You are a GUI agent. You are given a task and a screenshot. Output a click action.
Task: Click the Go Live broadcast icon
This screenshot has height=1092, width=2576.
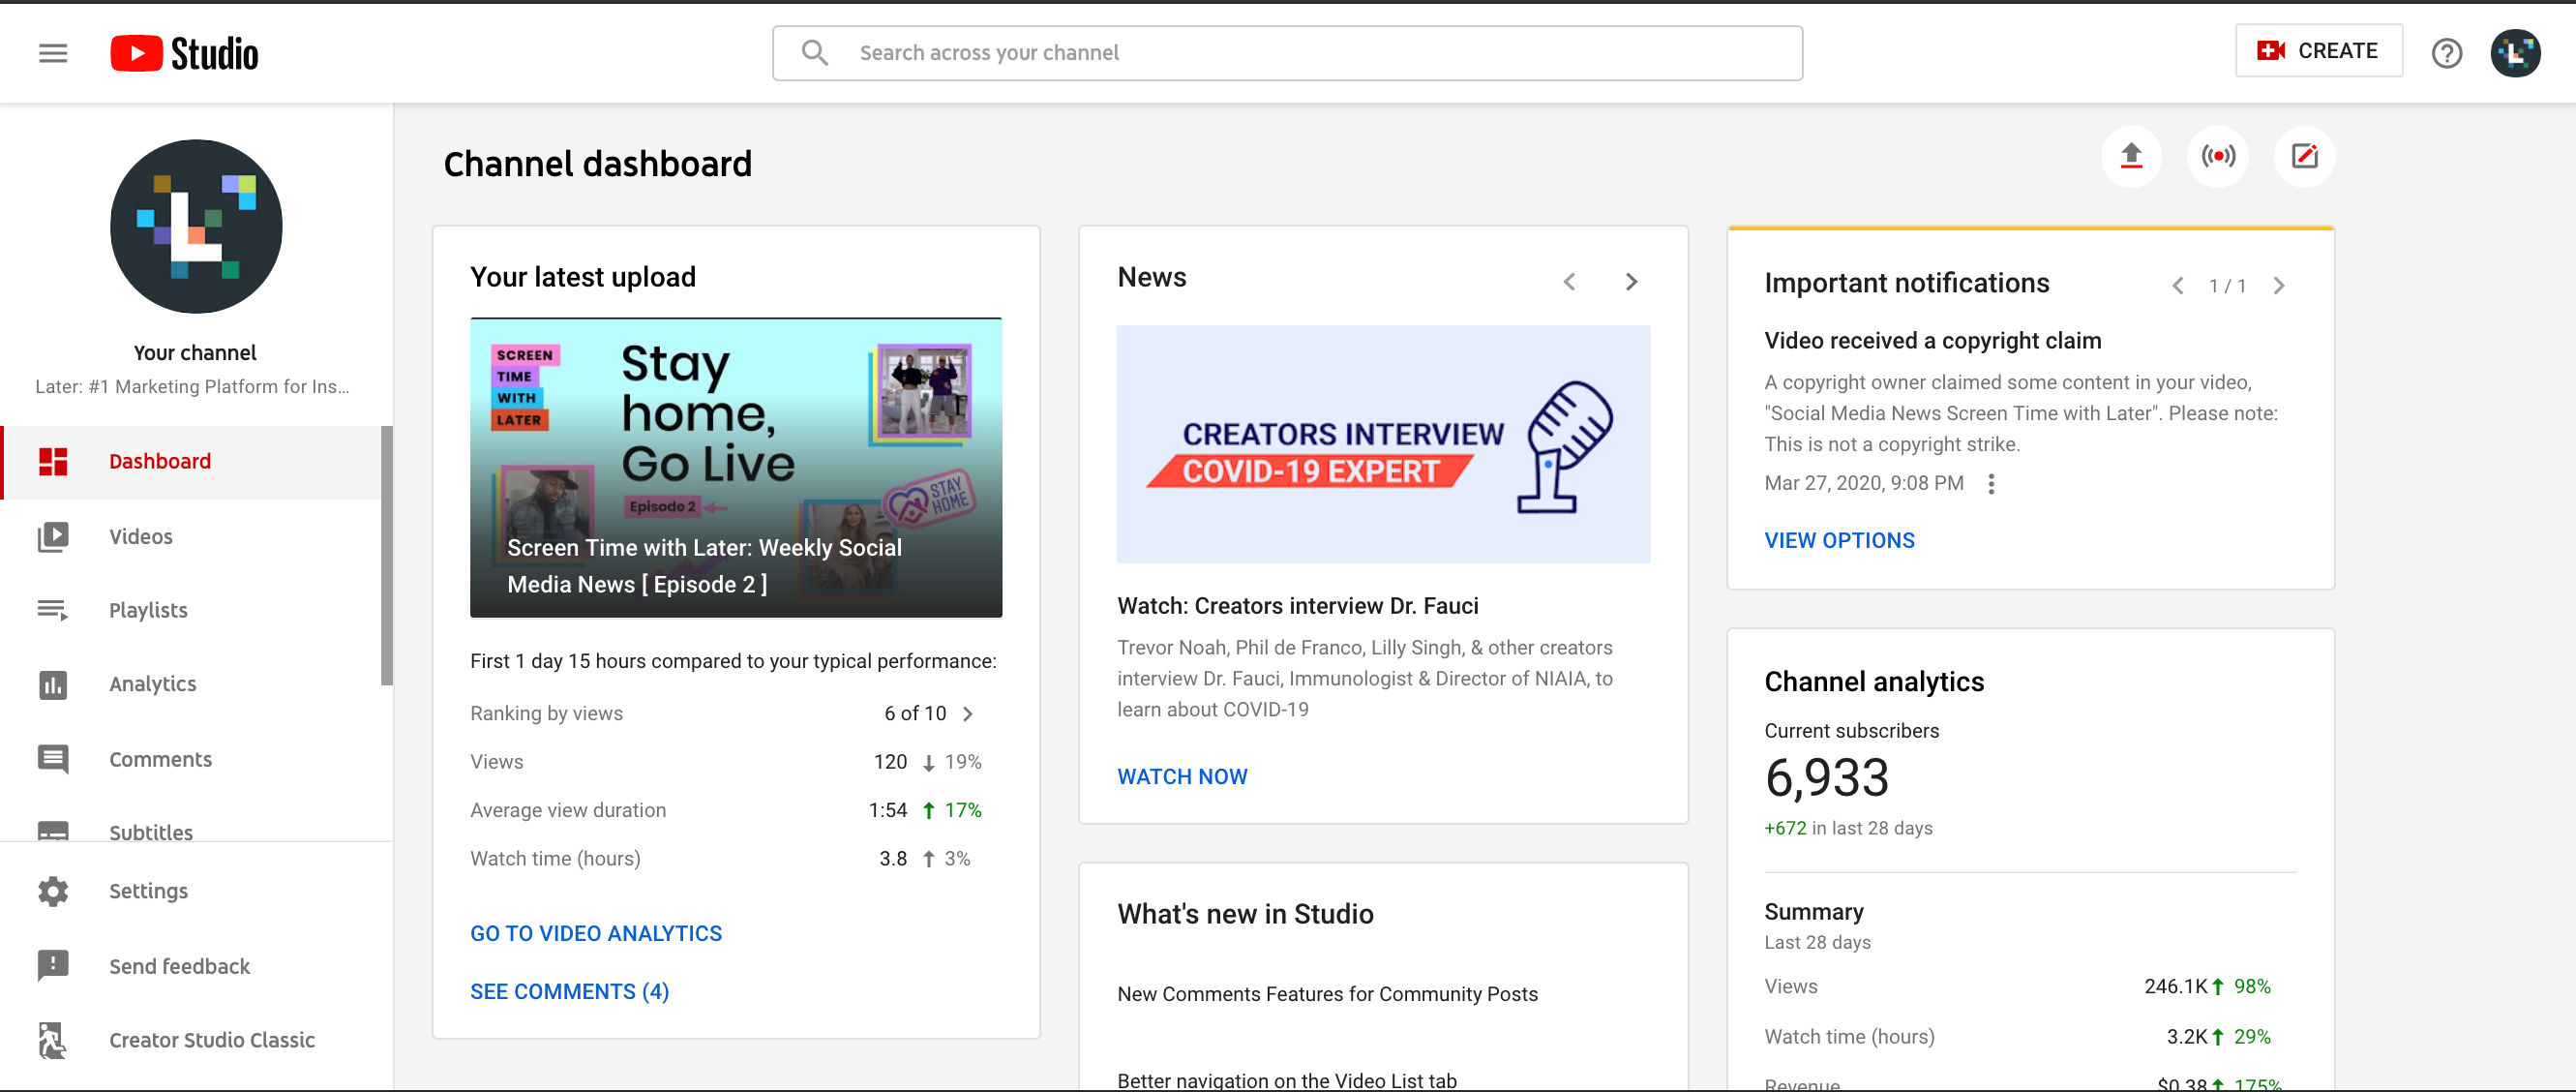pyautogui.click(x=2217, y=156)
